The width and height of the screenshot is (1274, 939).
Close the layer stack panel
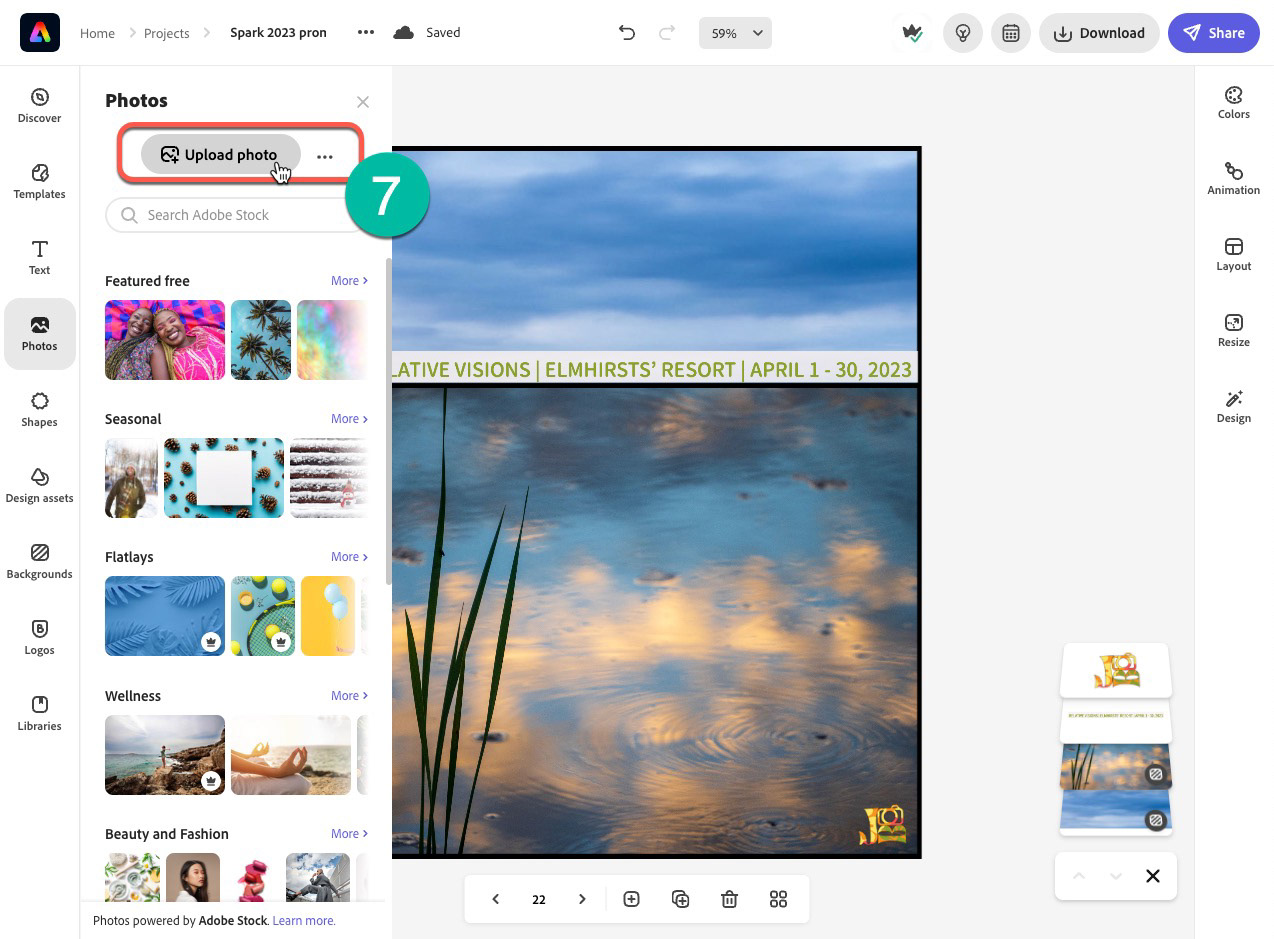coord(1153,876)
